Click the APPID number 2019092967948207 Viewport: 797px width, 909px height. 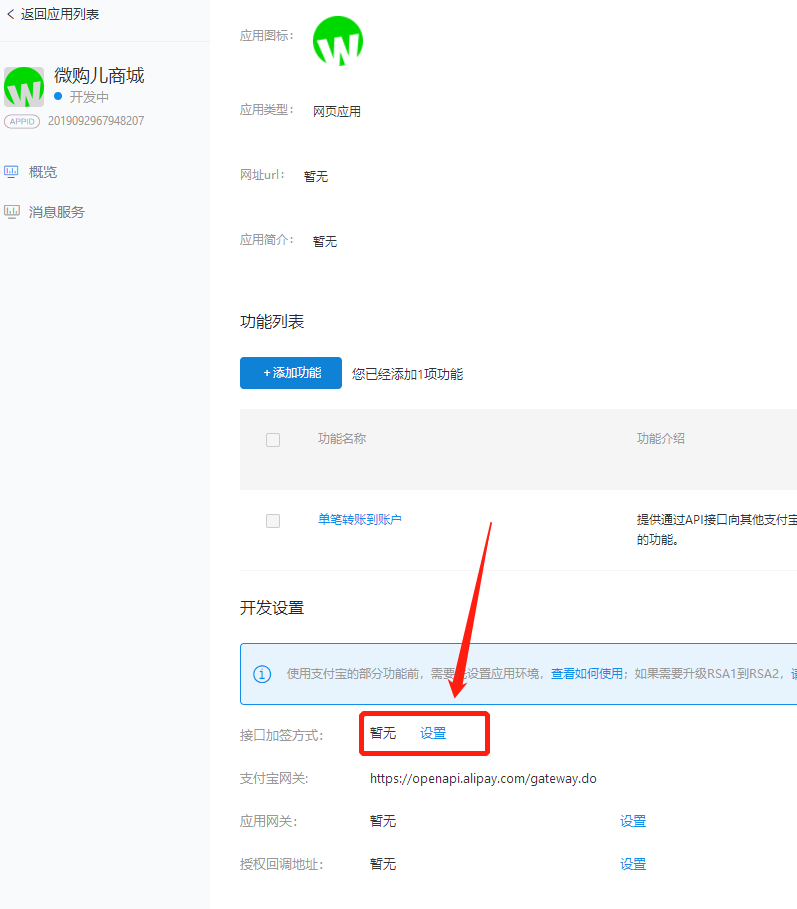click(x=96, y=121)
